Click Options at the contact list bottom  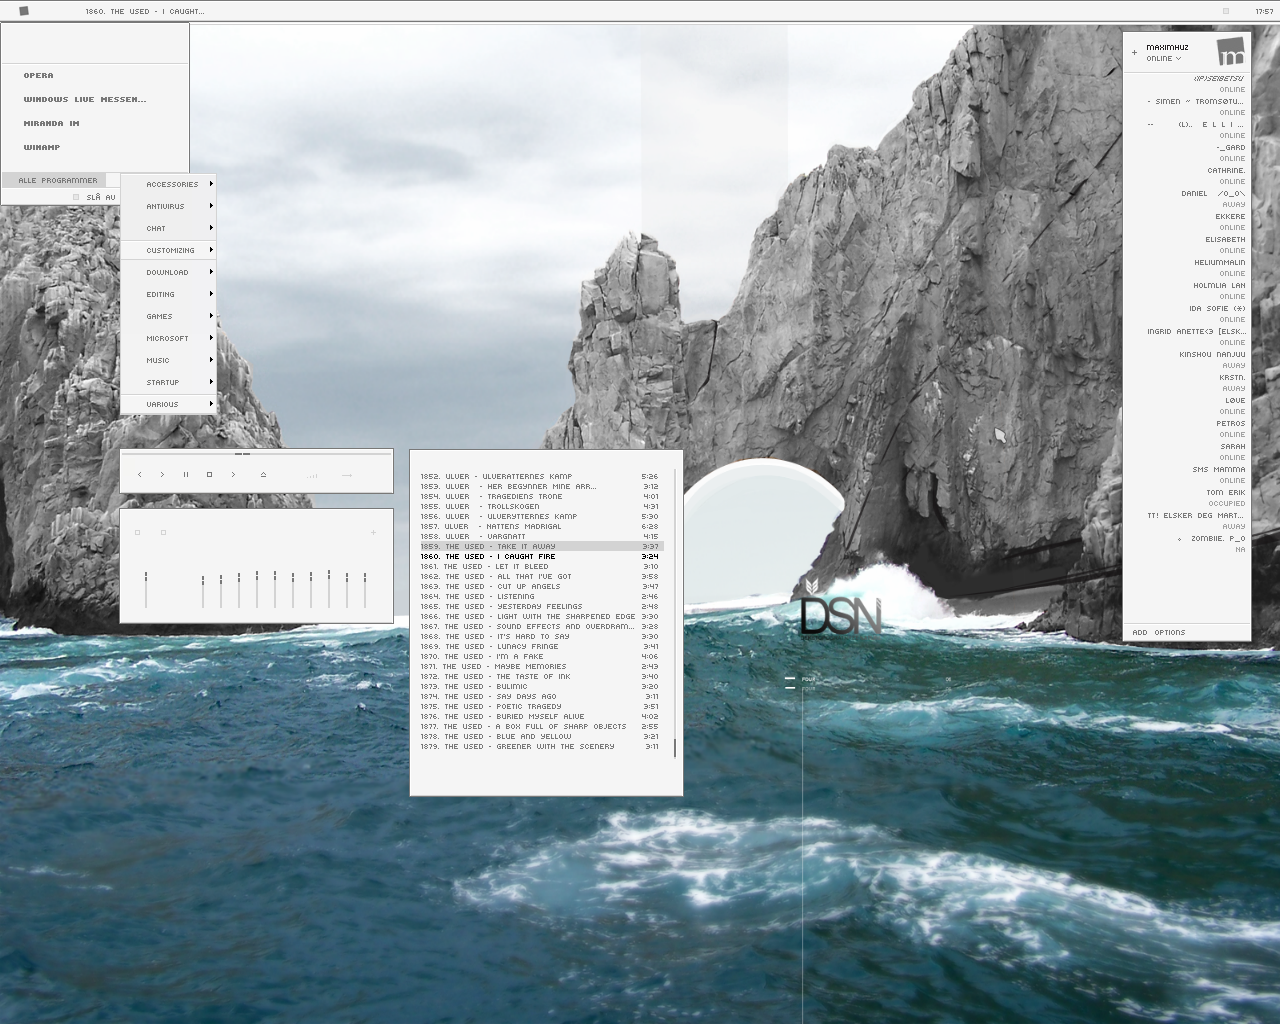coord(1169,632)
